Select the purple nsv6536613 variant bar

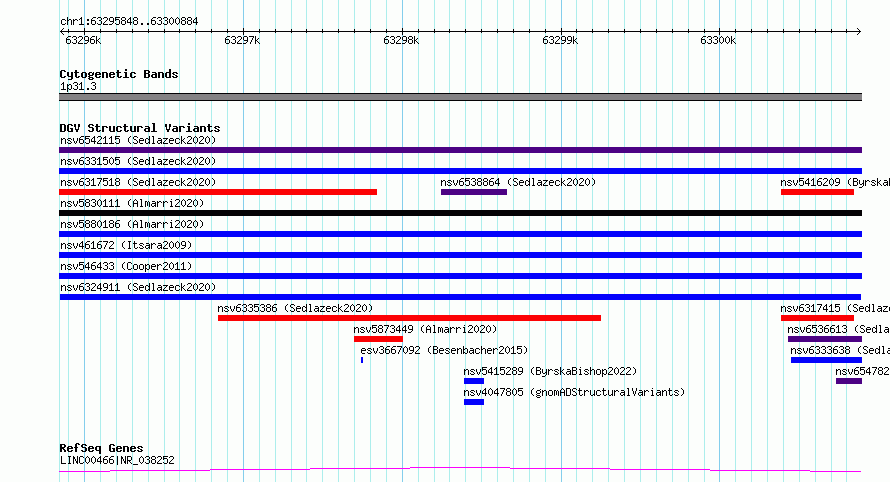[825, 339]
